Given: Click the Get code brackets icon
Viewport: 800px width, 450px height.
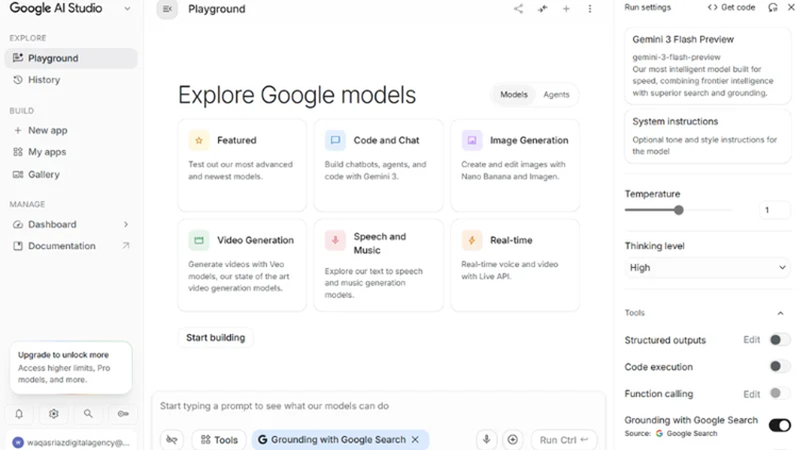Looking at the screenshot, I should tap(712, 7).
